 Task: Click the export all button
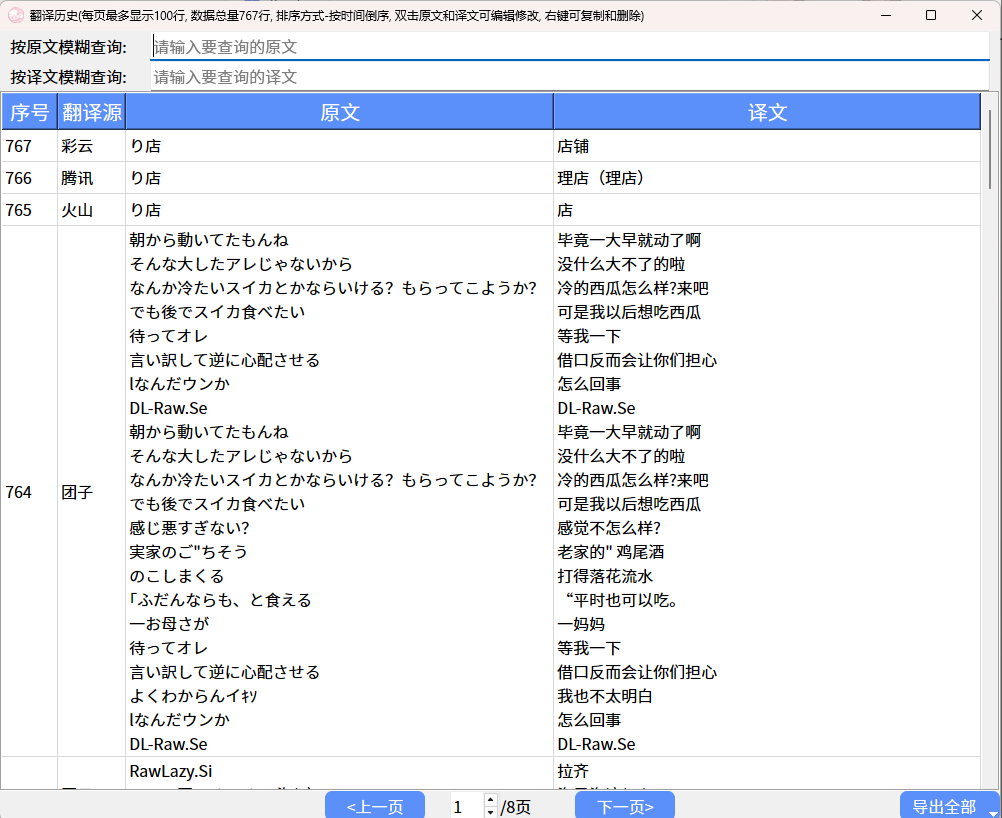[942, 806]
